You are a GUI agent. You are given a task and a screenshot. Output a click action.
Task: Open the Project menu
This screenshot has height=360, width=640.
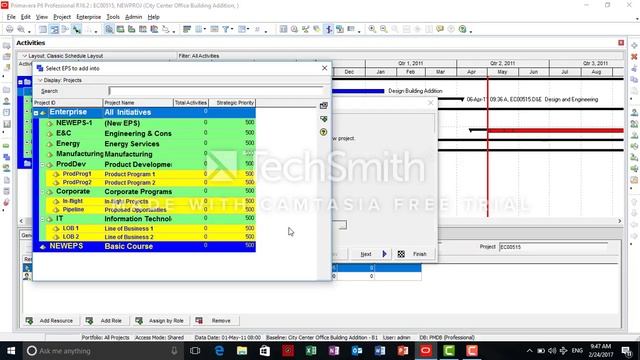coord(62,17)
